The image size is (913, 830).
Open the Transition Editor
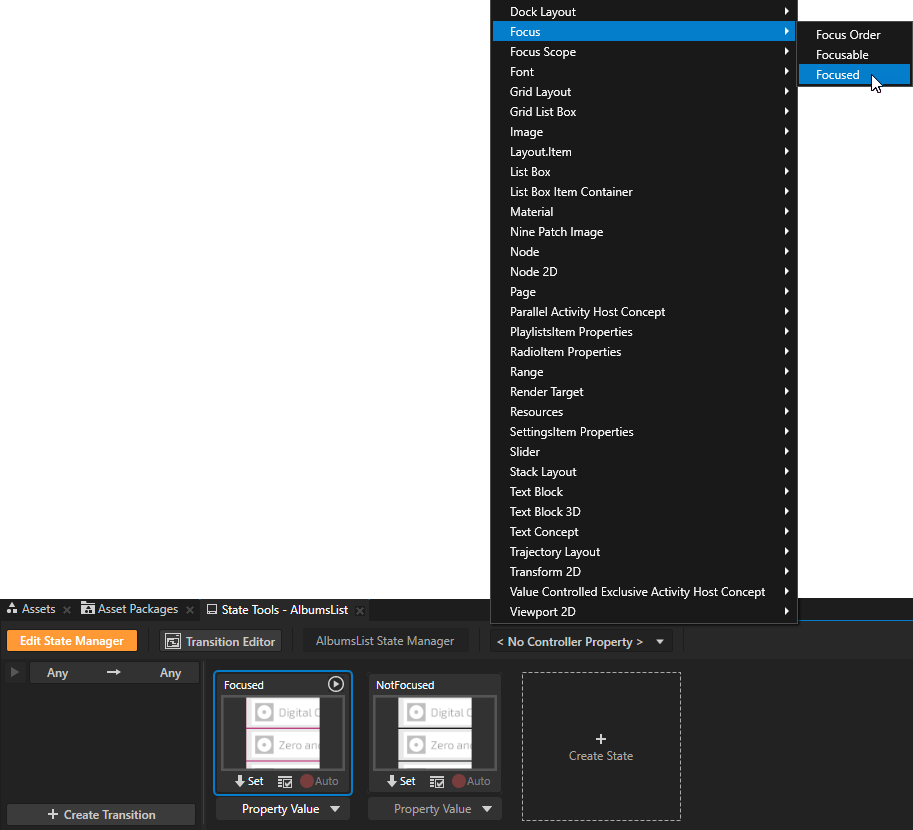220,641
